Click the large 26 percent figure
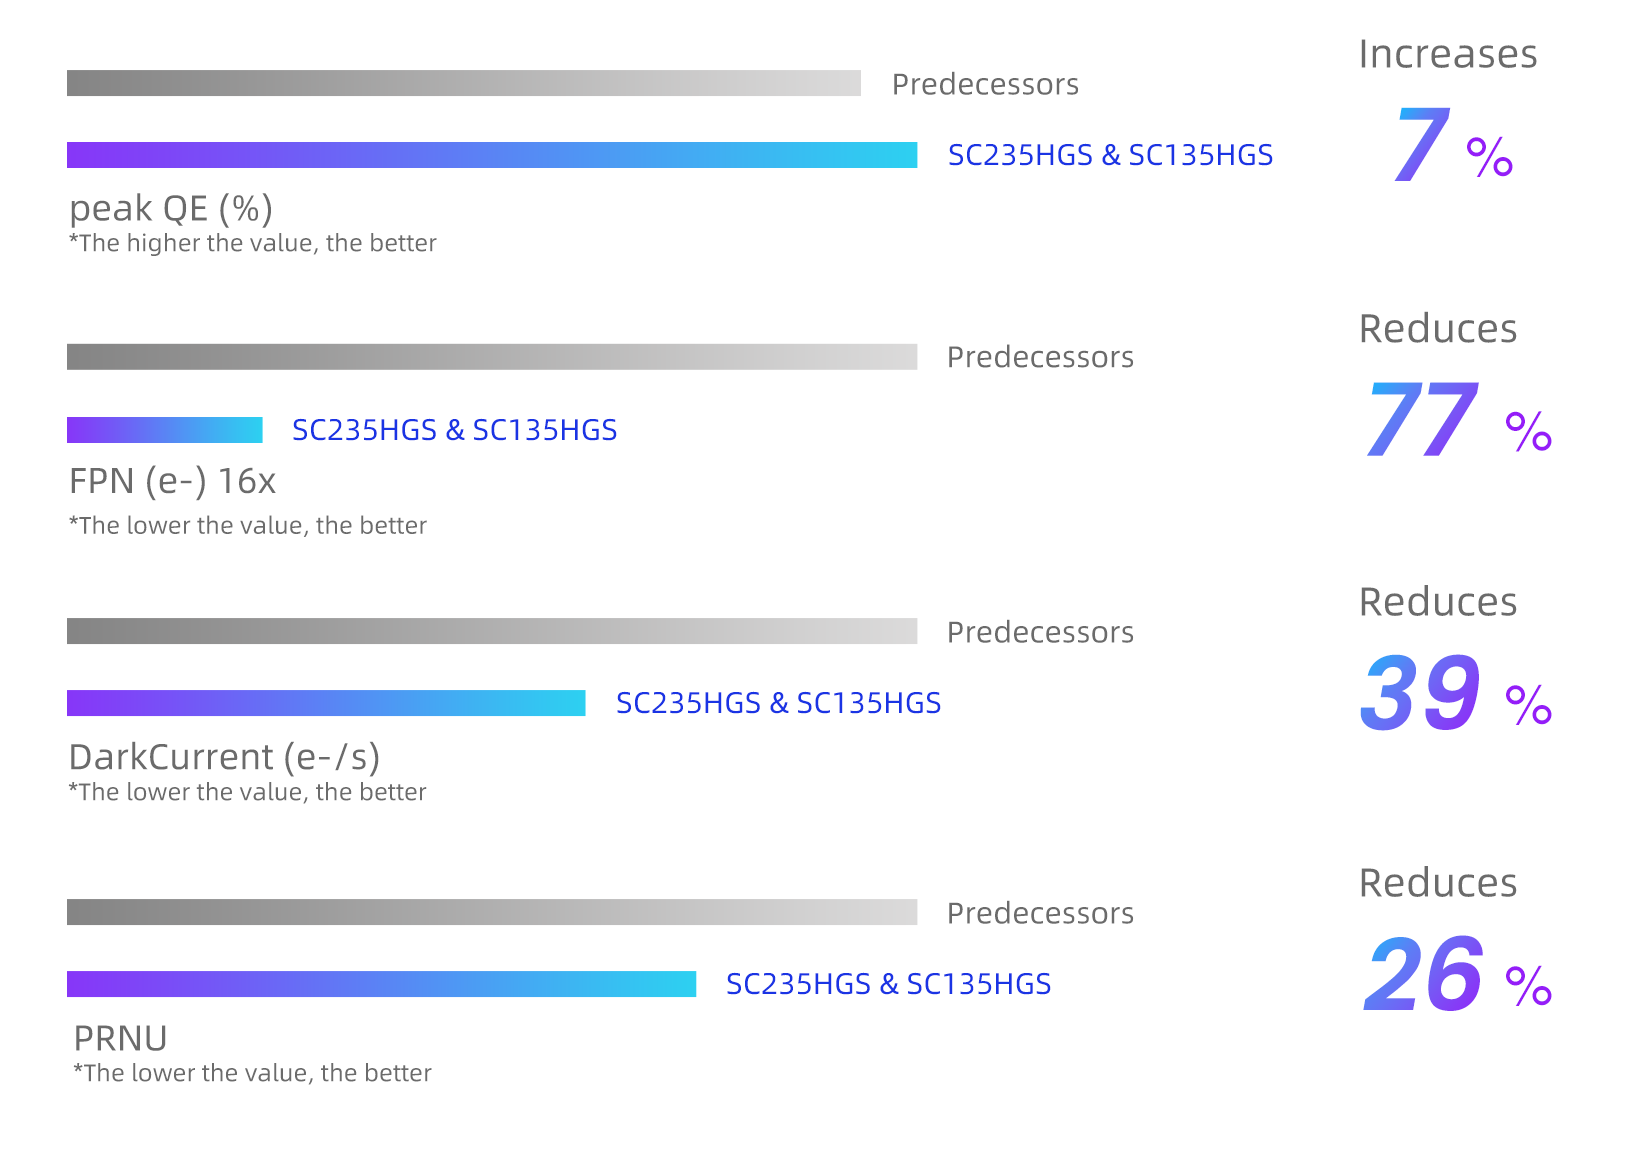The image size is (1651, 1162). click(x=1423, y=974)
